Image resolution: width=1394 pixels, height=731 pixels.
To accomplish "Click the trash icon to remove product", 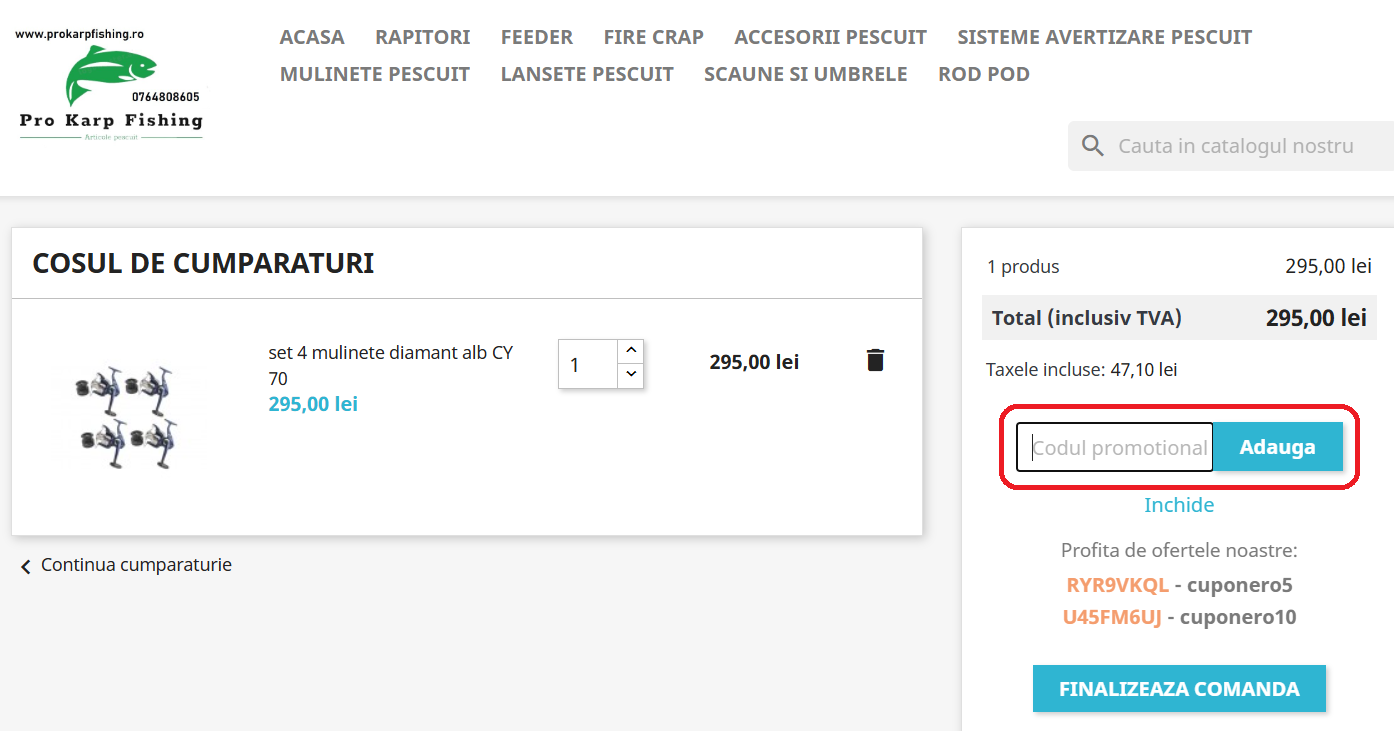I will 875,360.
